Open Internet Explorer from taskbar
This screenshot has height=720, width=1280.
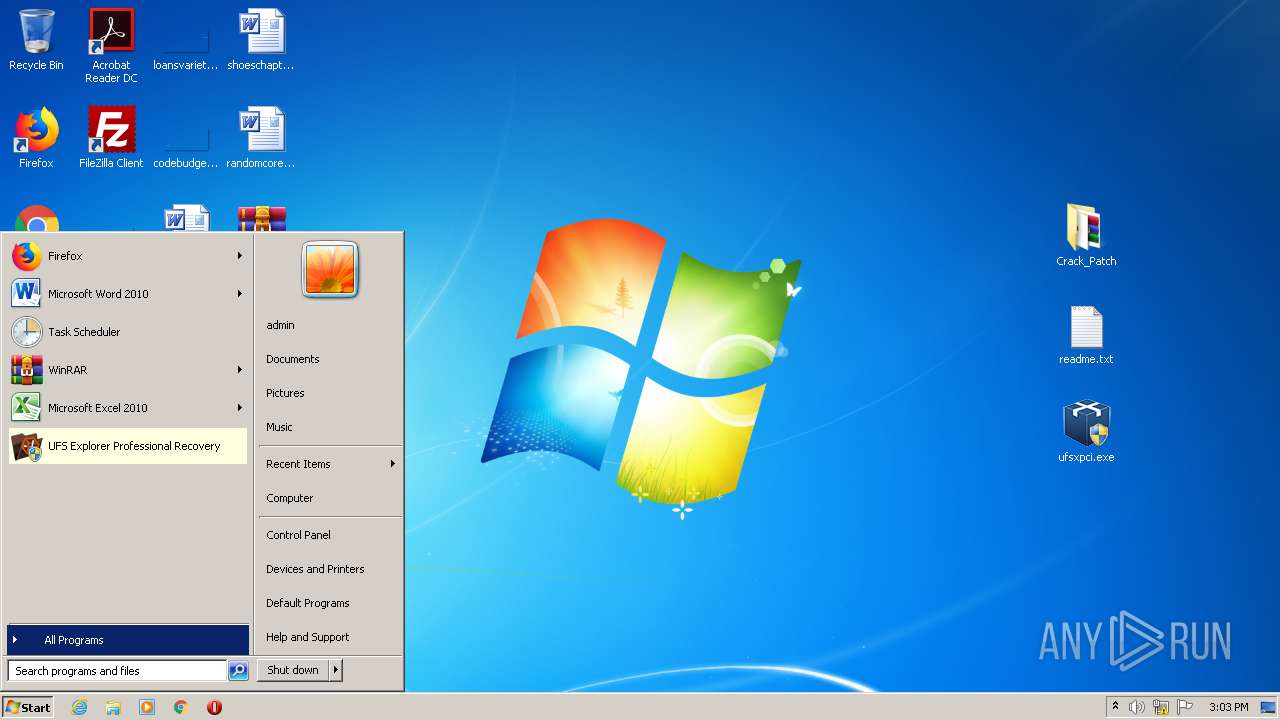pyautogui.click(x=79, y=707)
